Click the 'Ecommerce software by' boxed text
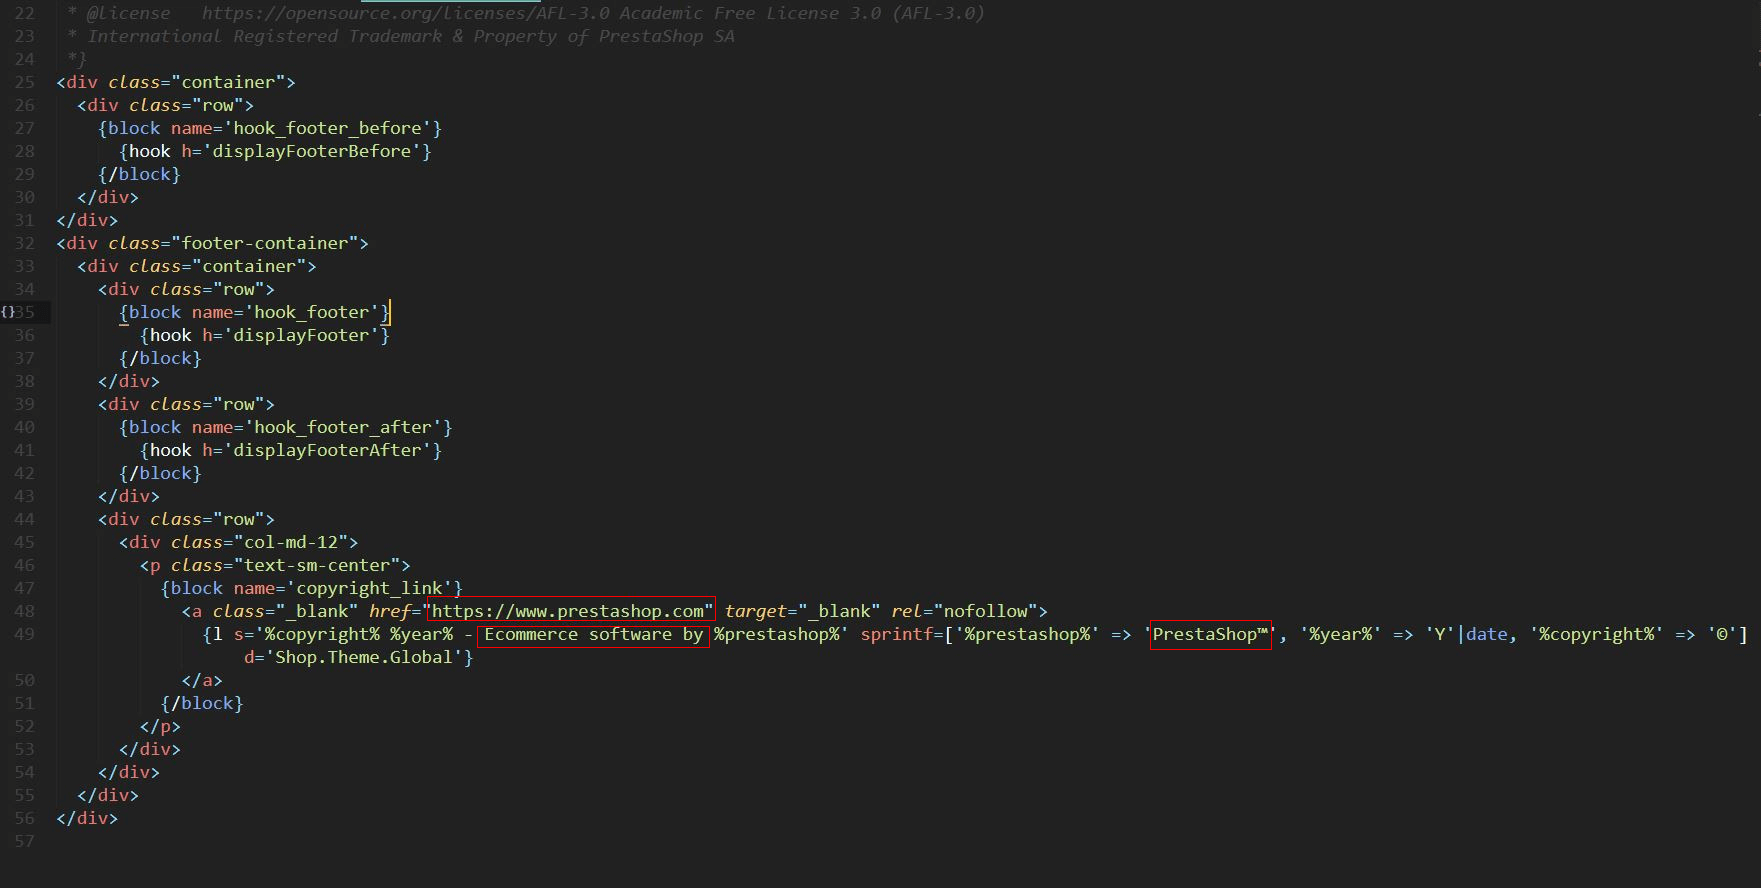This screenshot has width=1761, height=888. click(x=593, y=634)
